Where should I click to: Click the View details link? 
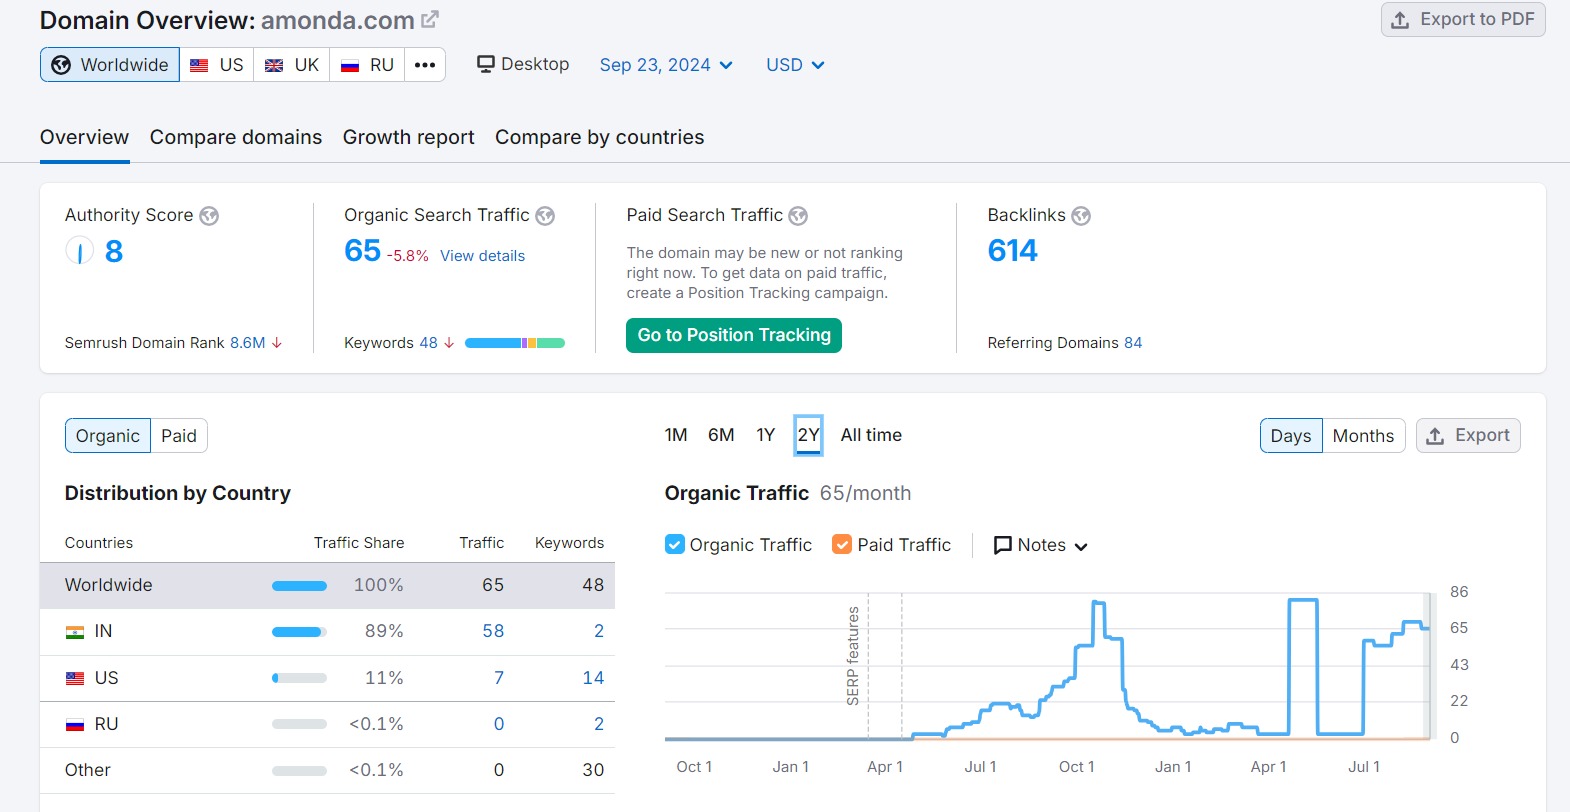[x=482, y=256]
